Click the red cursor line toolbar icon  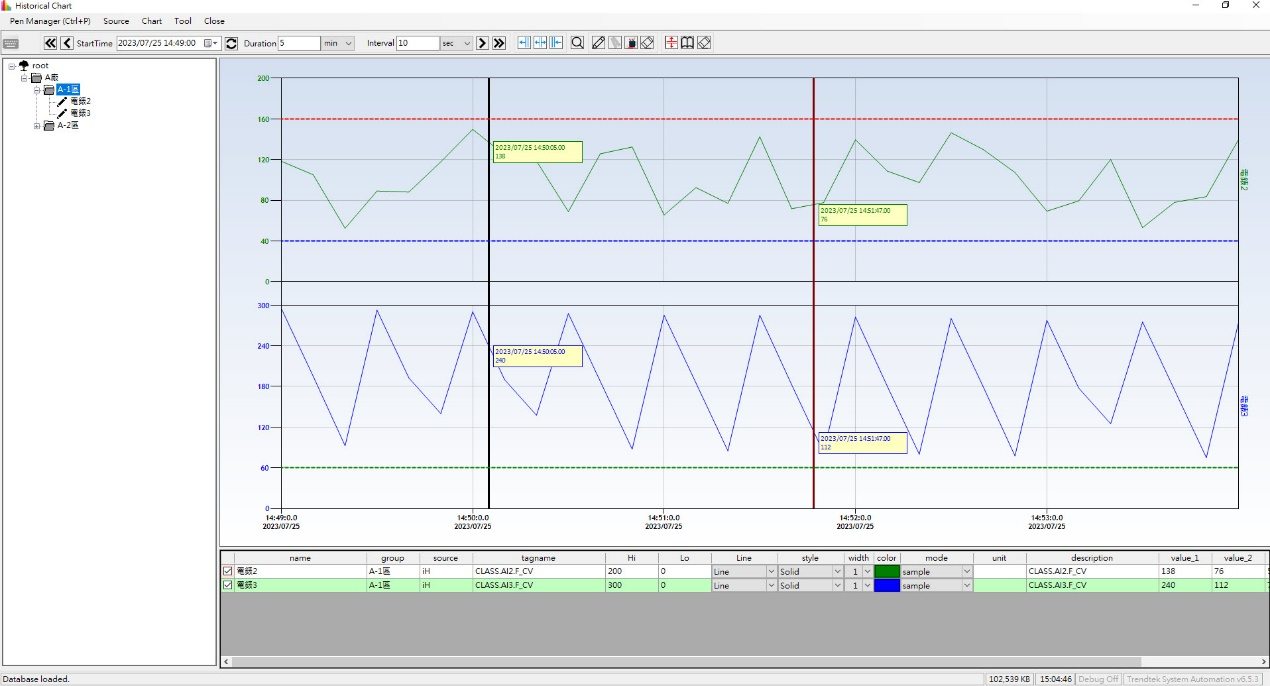pyautogui.click(x=671, y=43)
